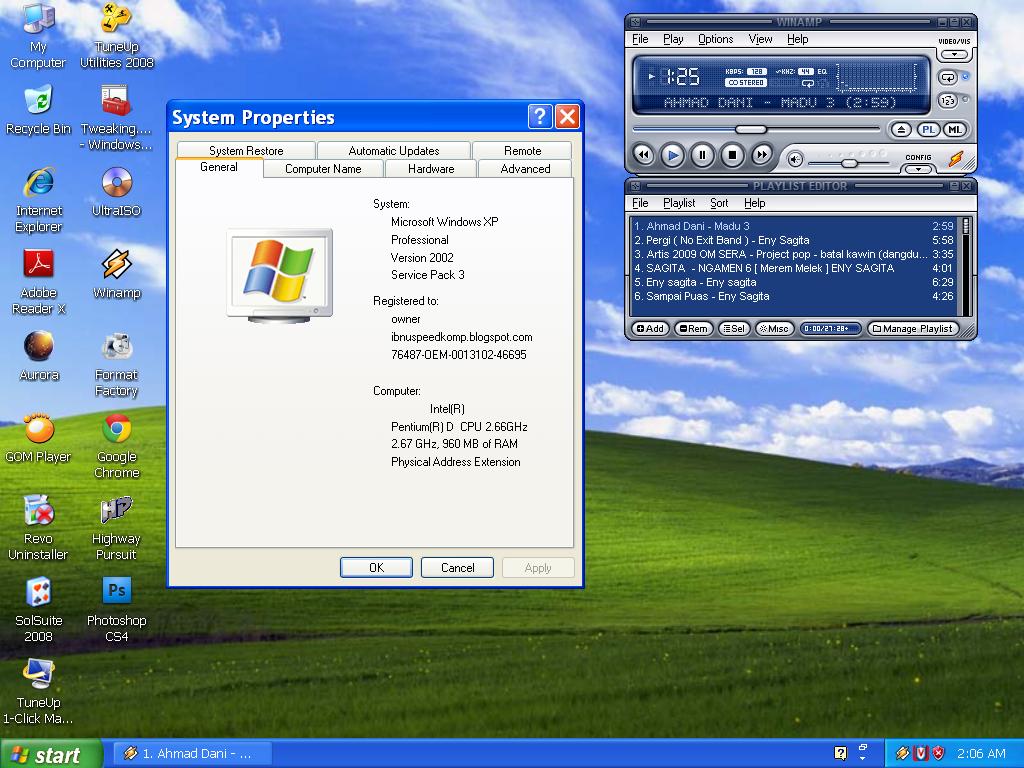This screenshot has width=1024, height=768.
Task: Click the Windows Start button
Action: click(x=51, y=754)
